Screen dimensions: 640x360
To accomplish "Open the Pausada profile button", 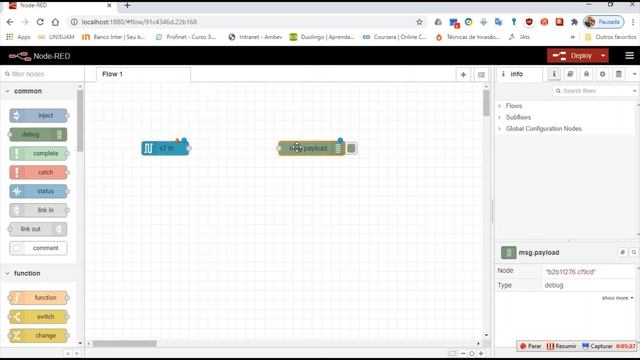I will point(604,22).
